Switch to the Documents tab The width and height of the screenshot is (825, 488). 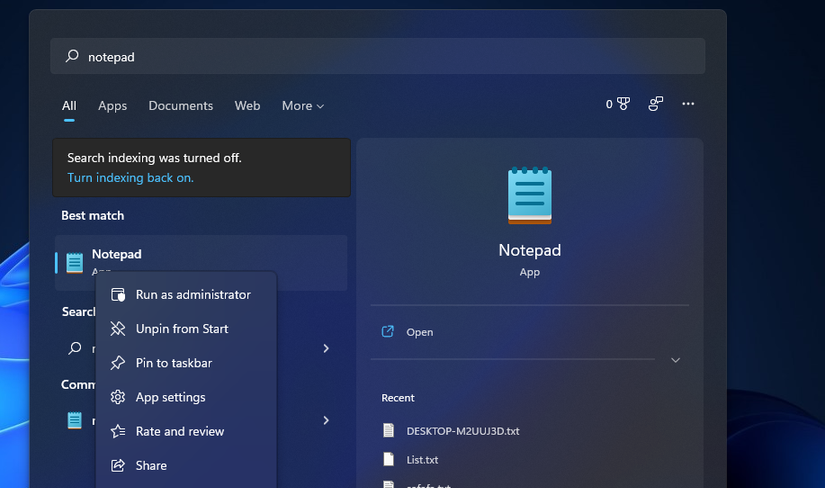pyautogui.click(x=180, y=106)
